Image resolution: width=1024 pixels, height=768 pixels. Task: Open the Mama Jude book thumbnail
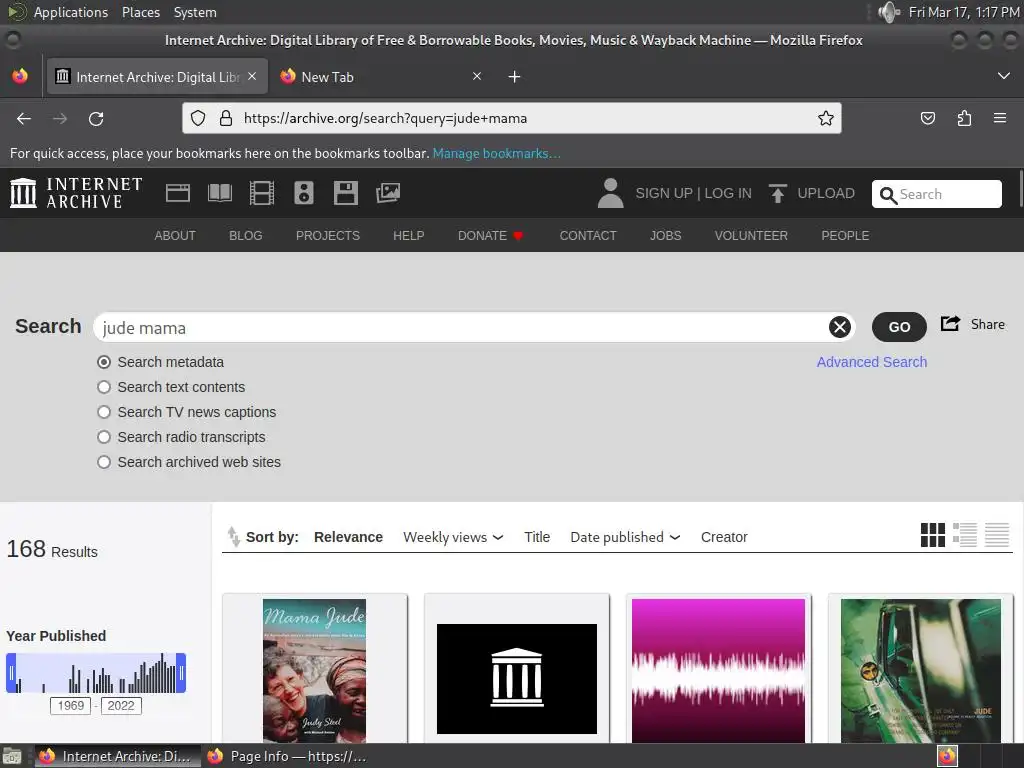pyautogui.click(x=314, y=671)
